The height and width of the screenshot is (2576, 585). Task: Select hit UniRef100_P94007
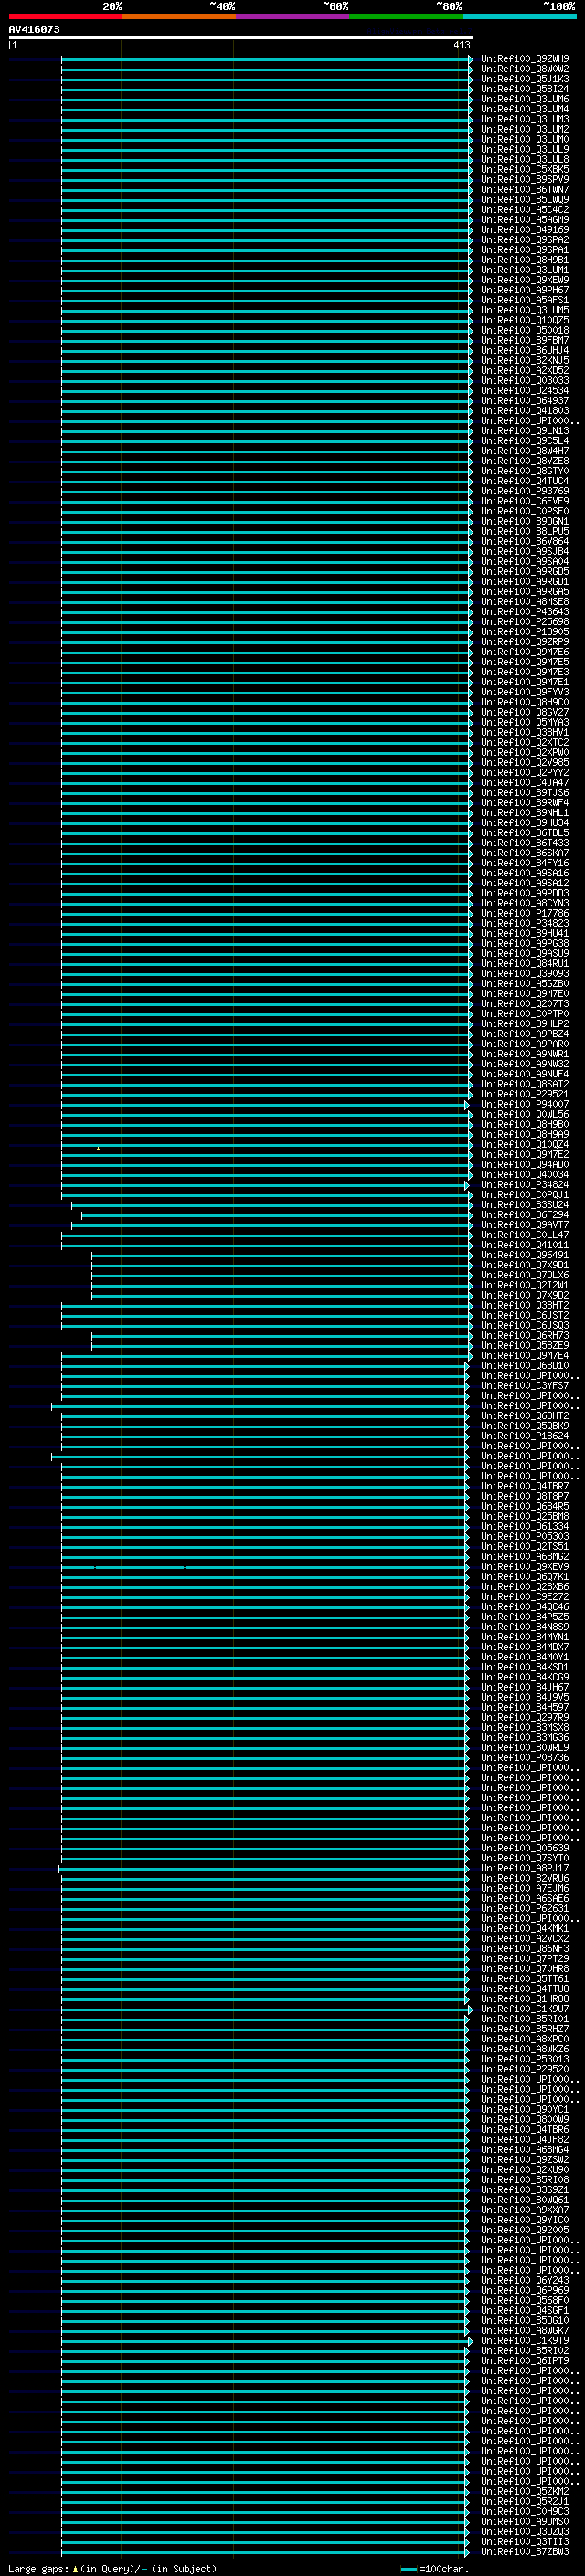pos(525,1104)
